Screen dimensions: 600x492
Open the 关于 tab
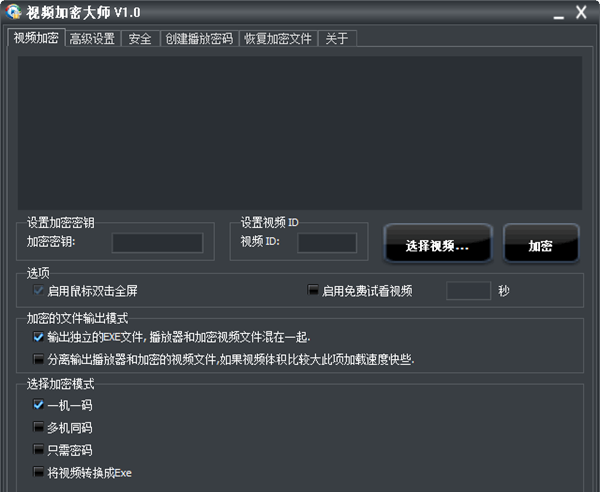tap(337, 39)
